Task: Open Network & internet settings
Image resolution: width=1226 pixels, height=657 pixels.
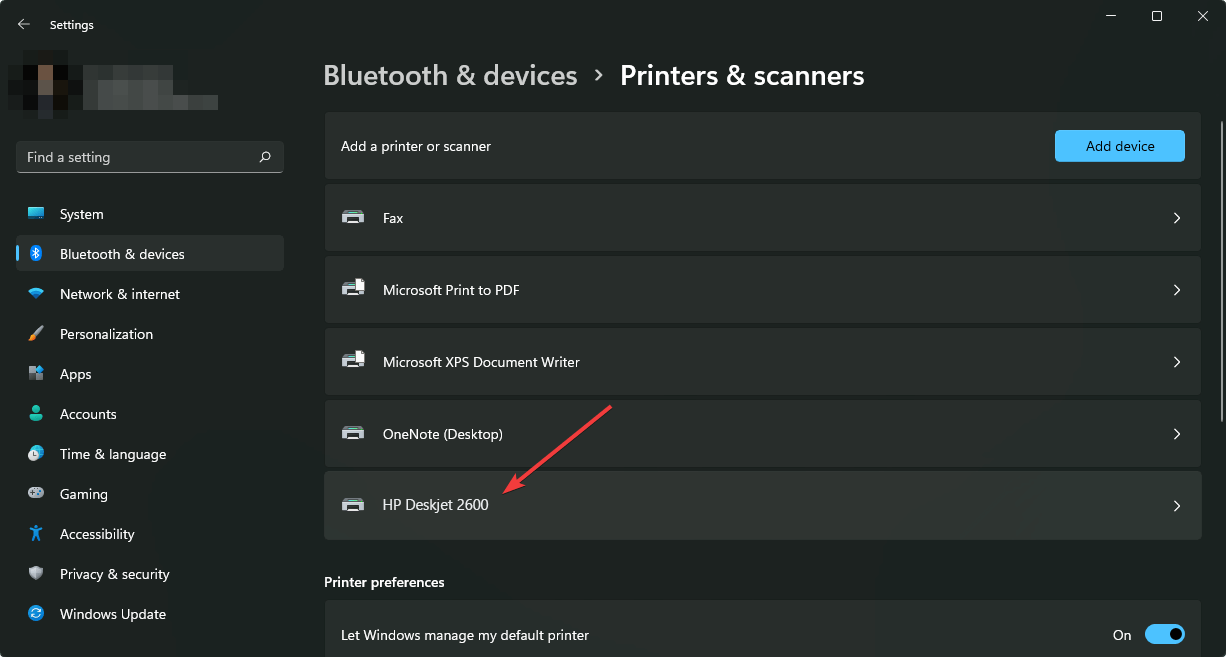Action: pos(36,293)
